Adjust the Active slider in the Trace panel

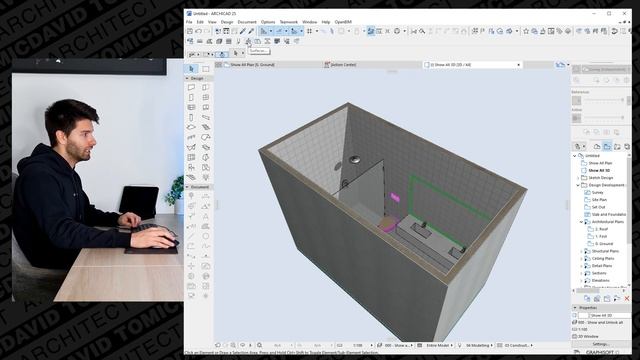click(604, 118)
